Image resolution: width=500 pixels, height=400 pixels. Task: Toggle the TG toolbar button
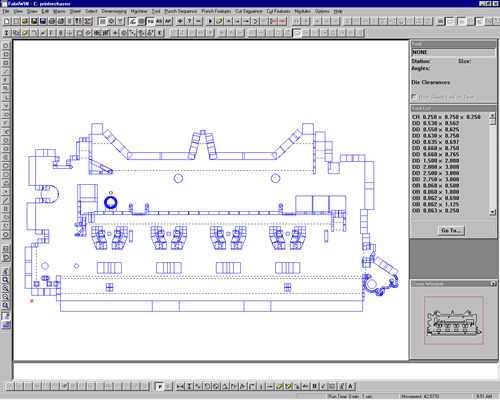(150, 21)
